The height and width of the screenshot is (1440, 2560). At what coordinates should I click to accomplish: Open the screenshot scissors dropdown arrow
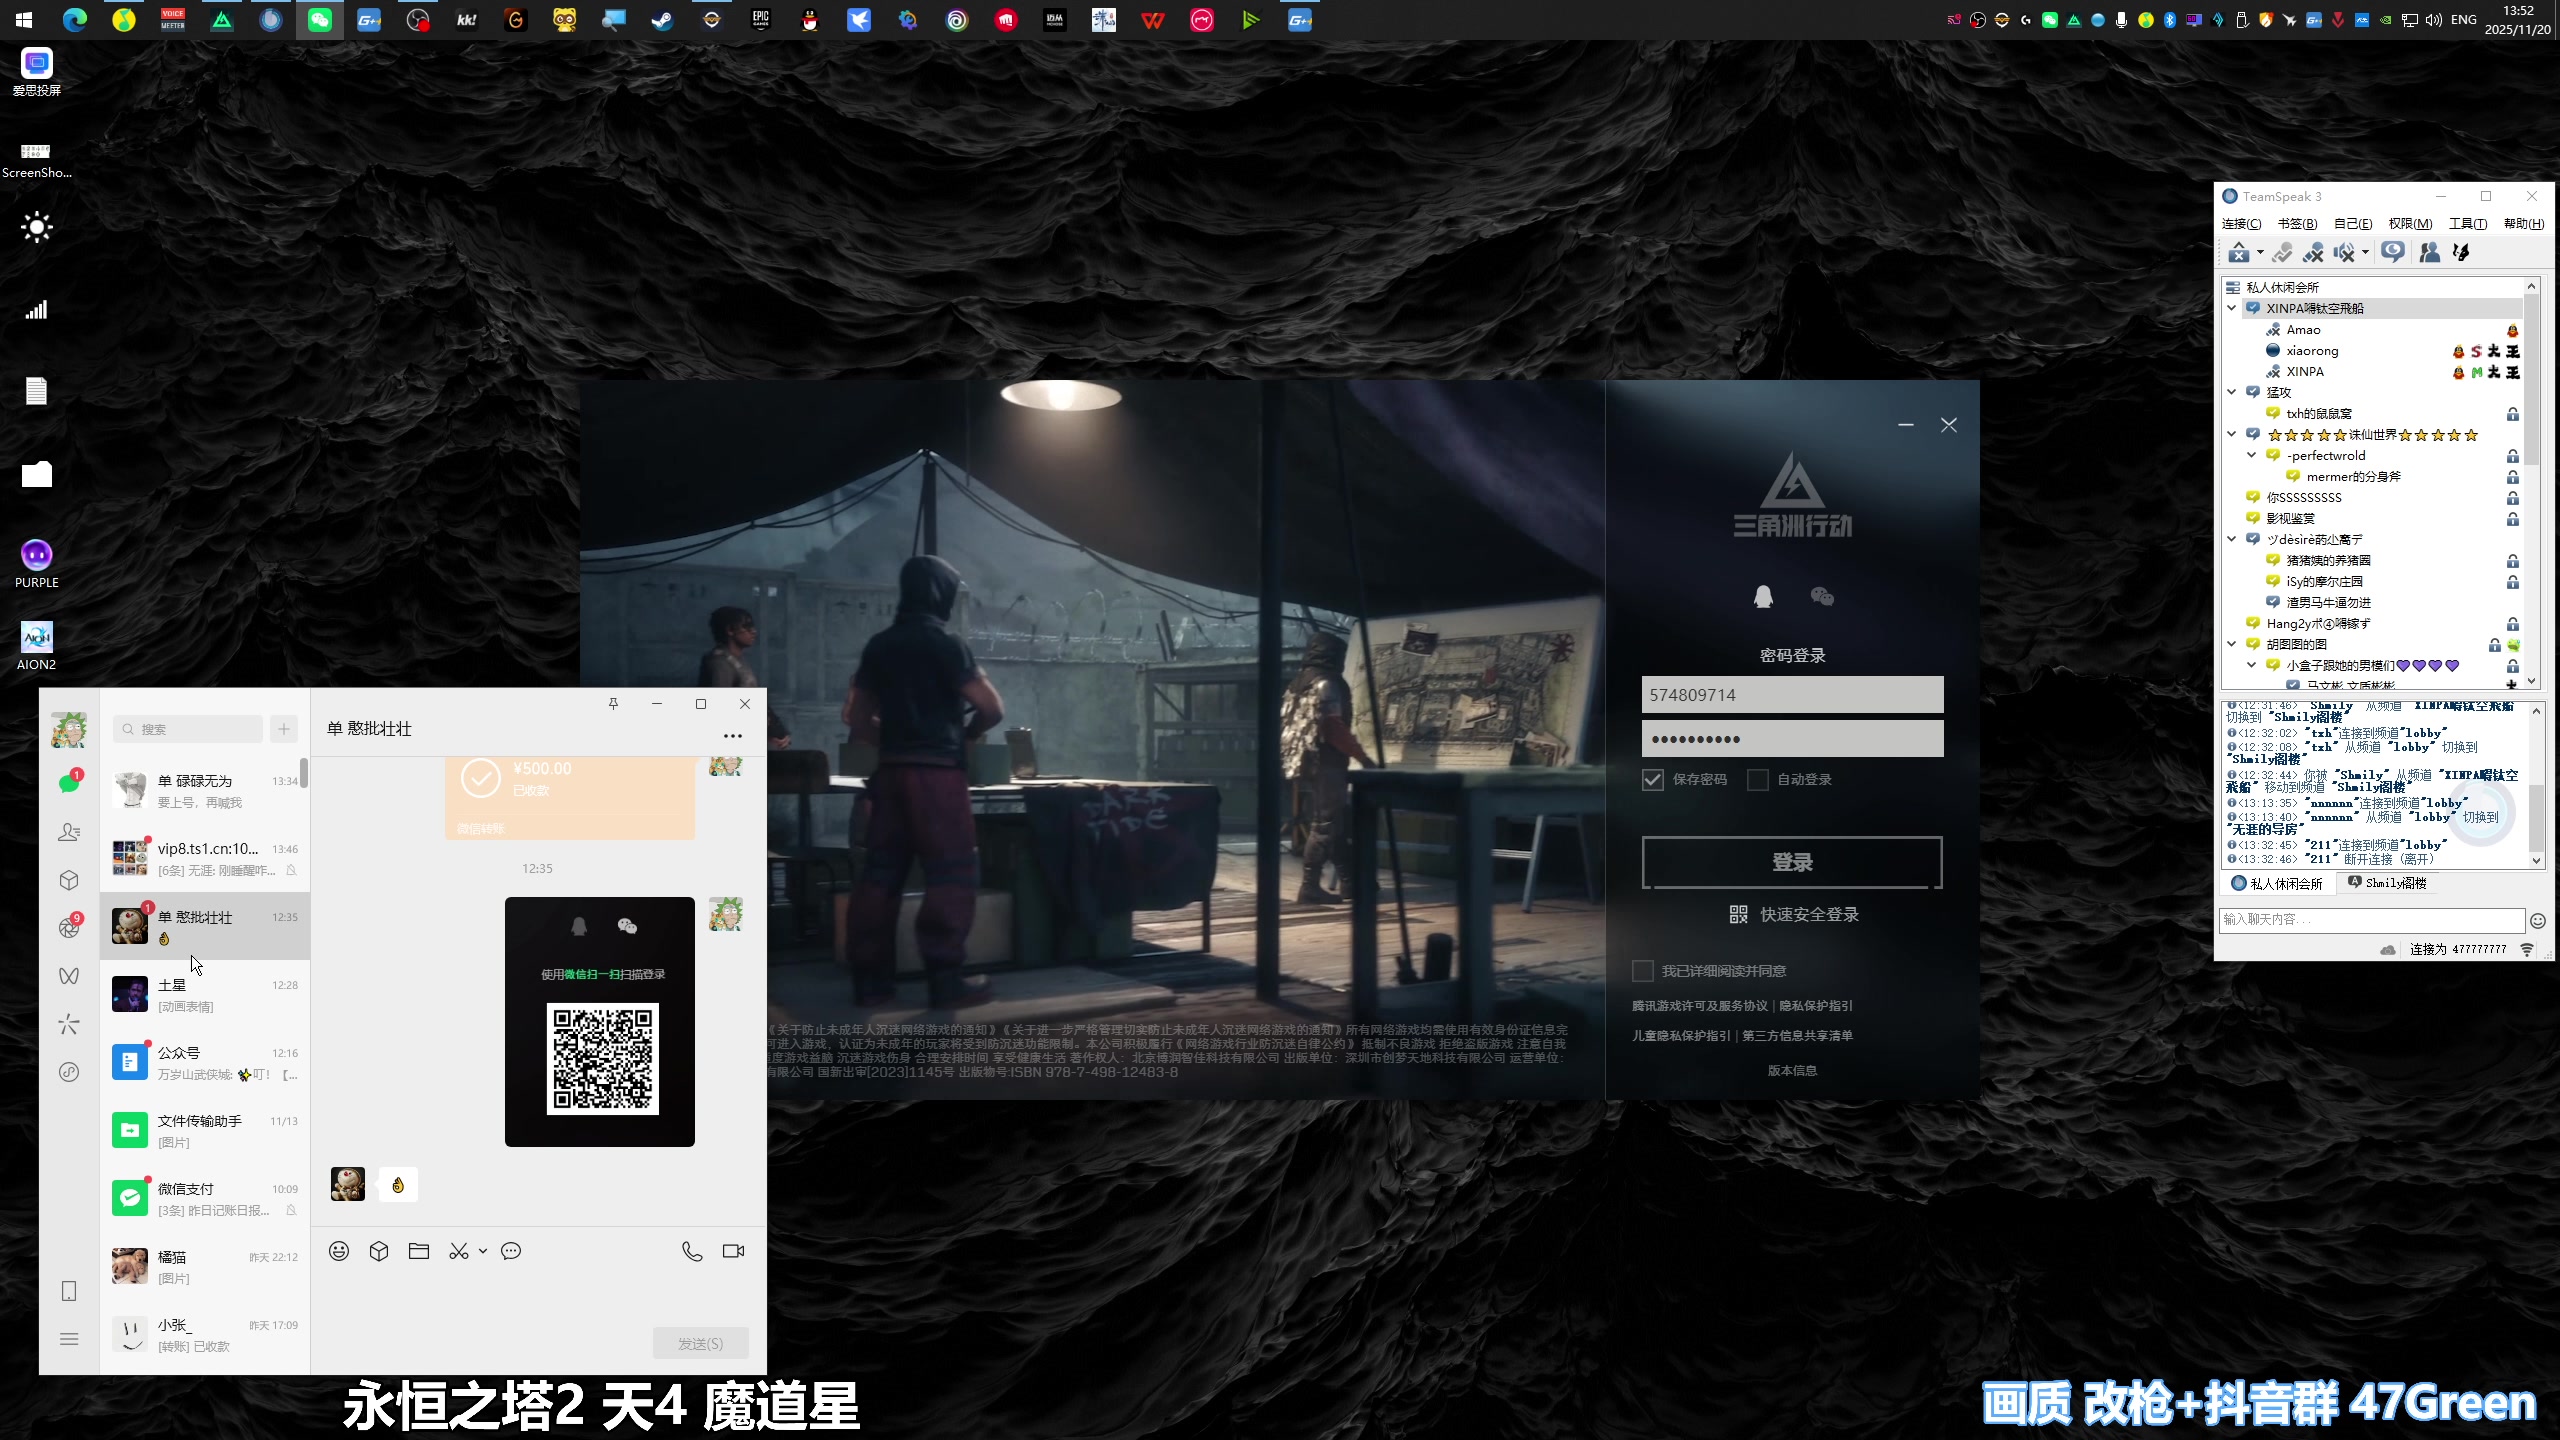pyautogui.click(x=483, y=1251)
